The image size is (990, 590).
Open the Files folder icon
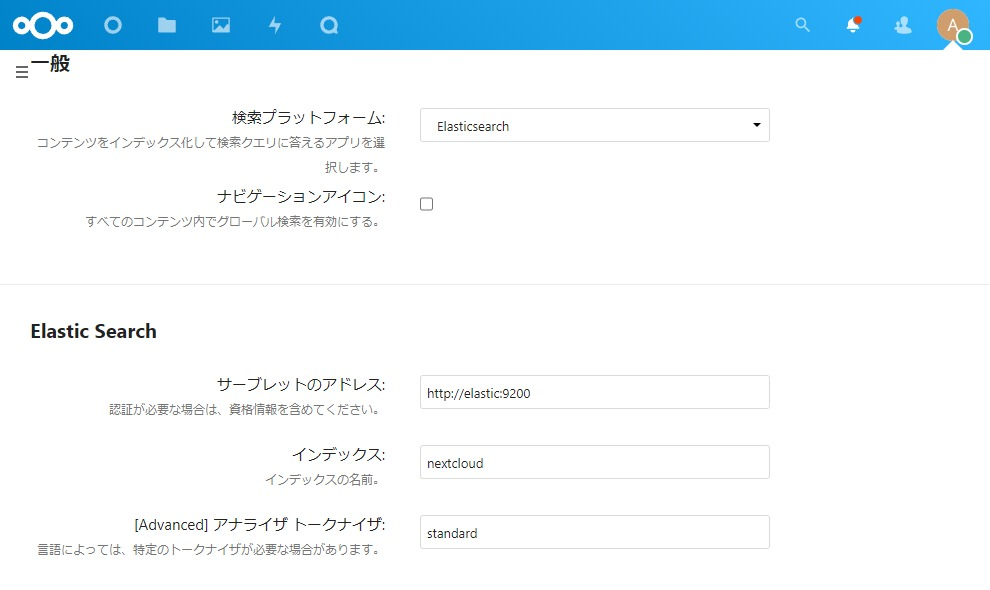(x=167, y=25)
